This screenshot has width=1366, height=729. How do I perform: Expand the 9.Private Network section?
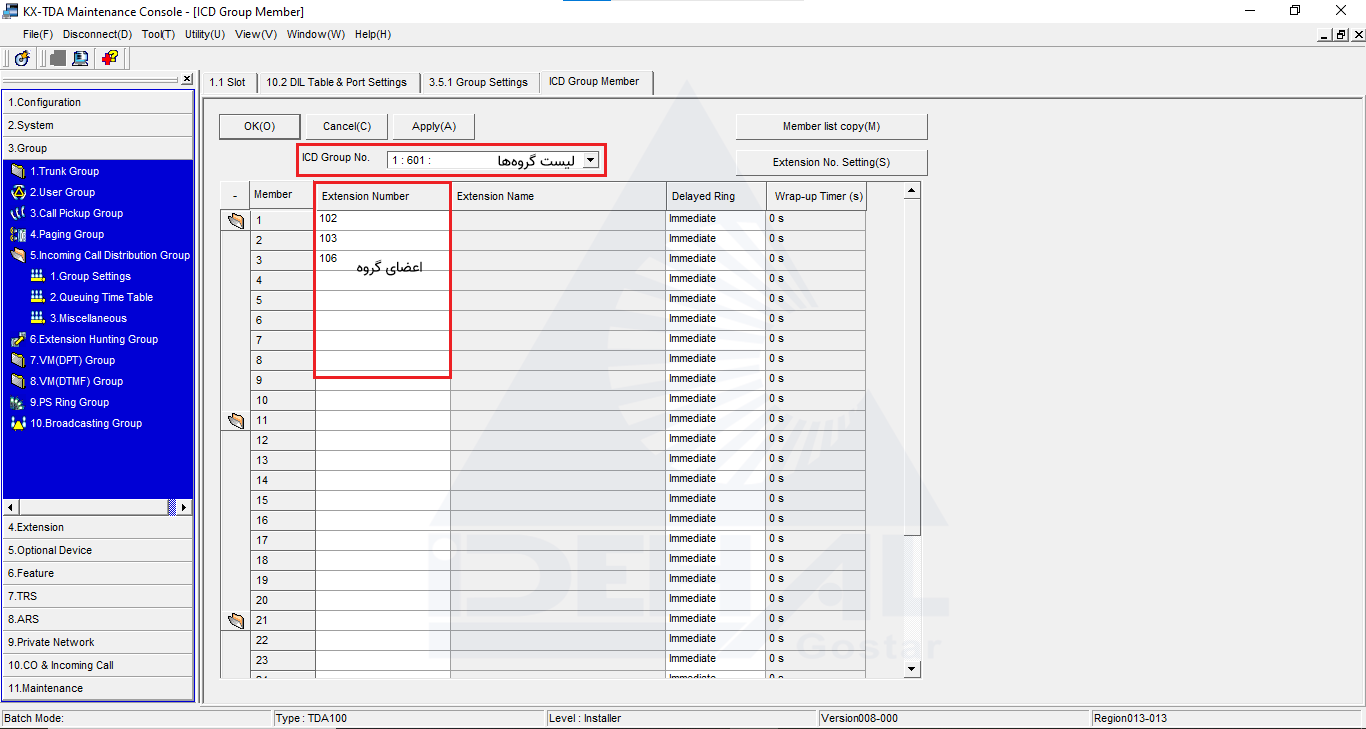(98, 642)
